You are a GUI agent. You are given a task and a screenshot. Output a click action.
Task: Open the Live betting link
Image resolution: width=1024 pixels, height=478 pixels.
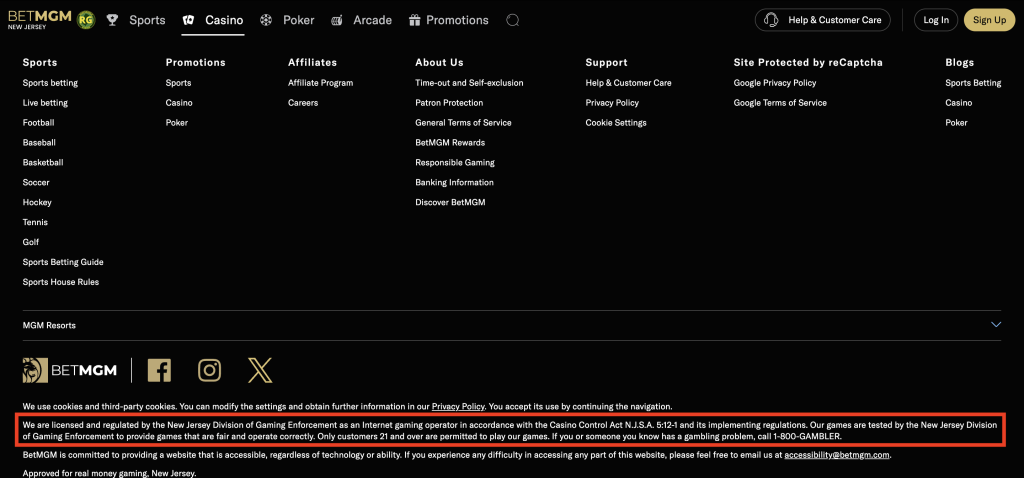point(45,103)
